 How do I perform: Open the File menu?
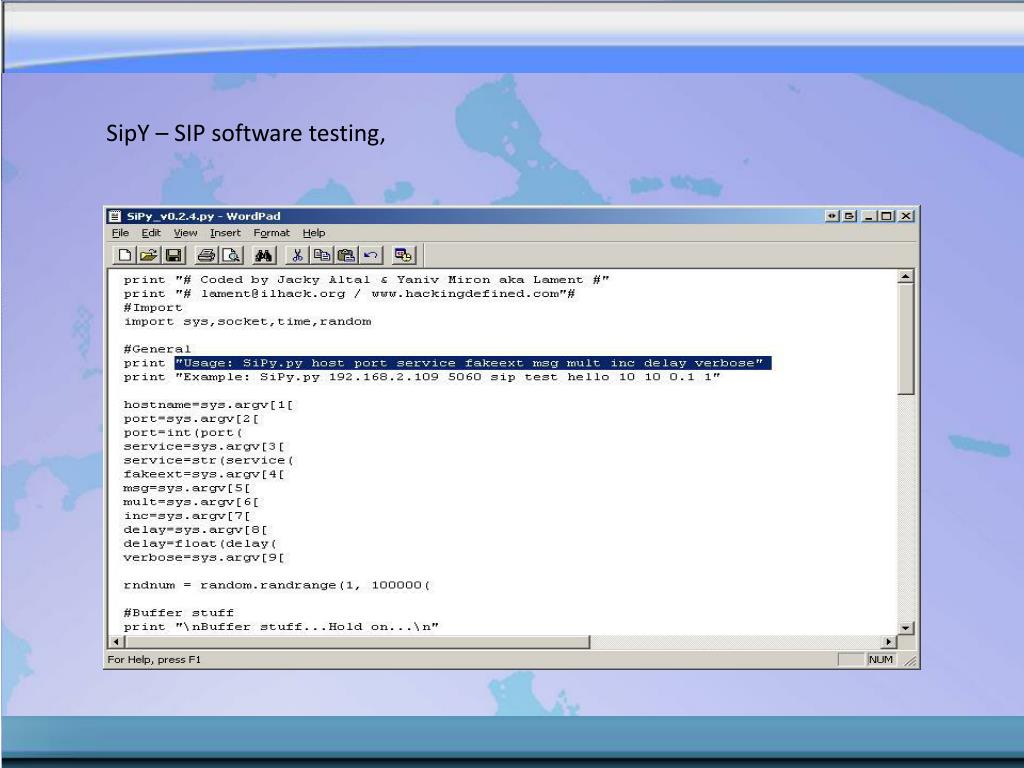pos(120,233)
